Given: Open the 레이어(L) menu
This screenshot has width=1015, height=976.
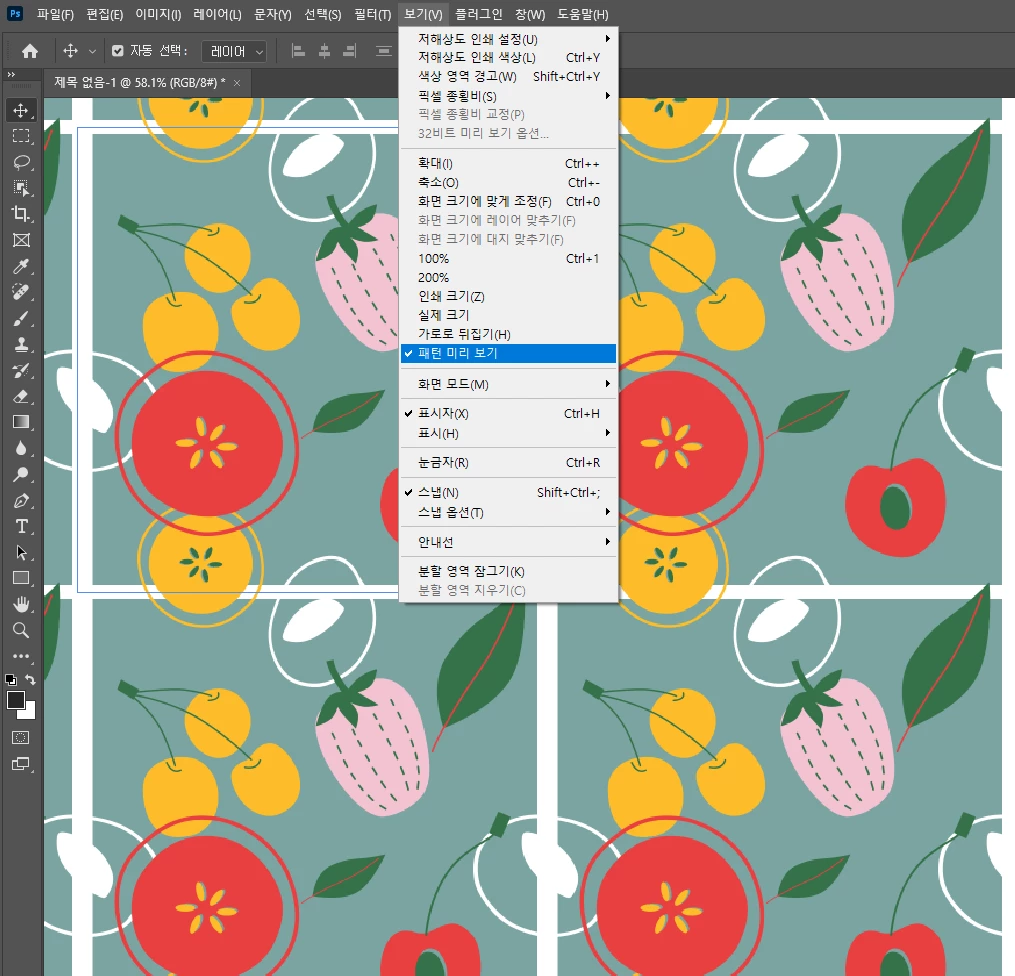Looking at the screenshot, I should (218, 14).
